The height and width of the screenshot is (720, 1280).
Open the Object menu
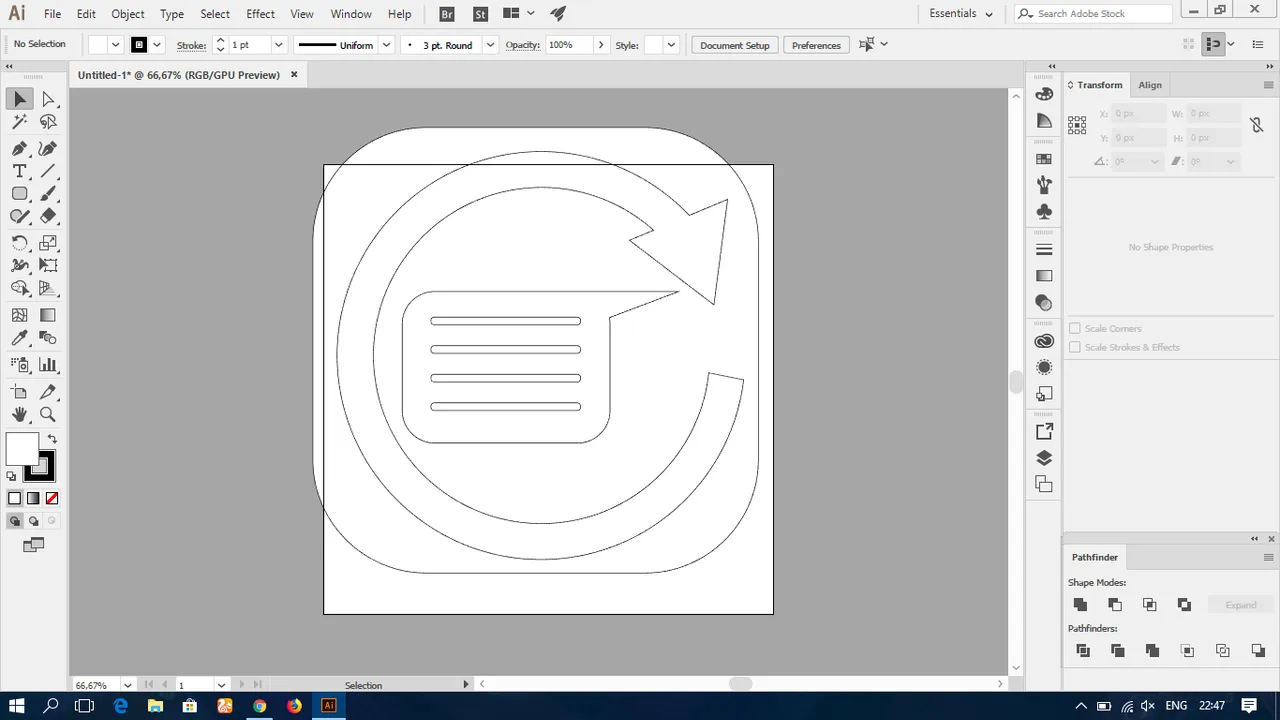[127, 14]
